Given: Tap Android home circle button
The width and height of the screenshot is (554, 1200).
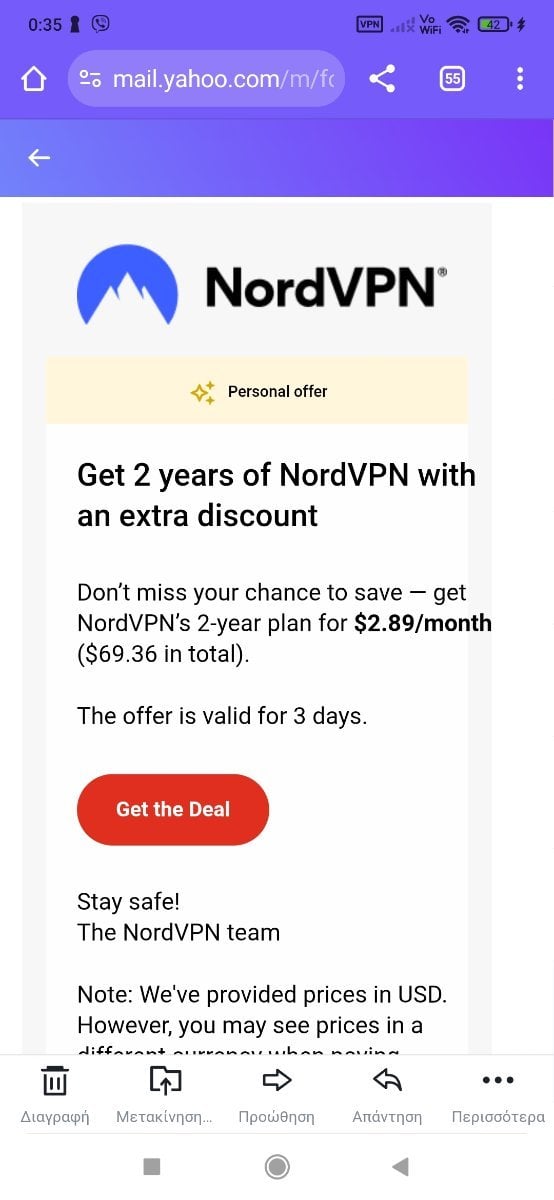Looking at the screenshot, I should coord(277,1166).
